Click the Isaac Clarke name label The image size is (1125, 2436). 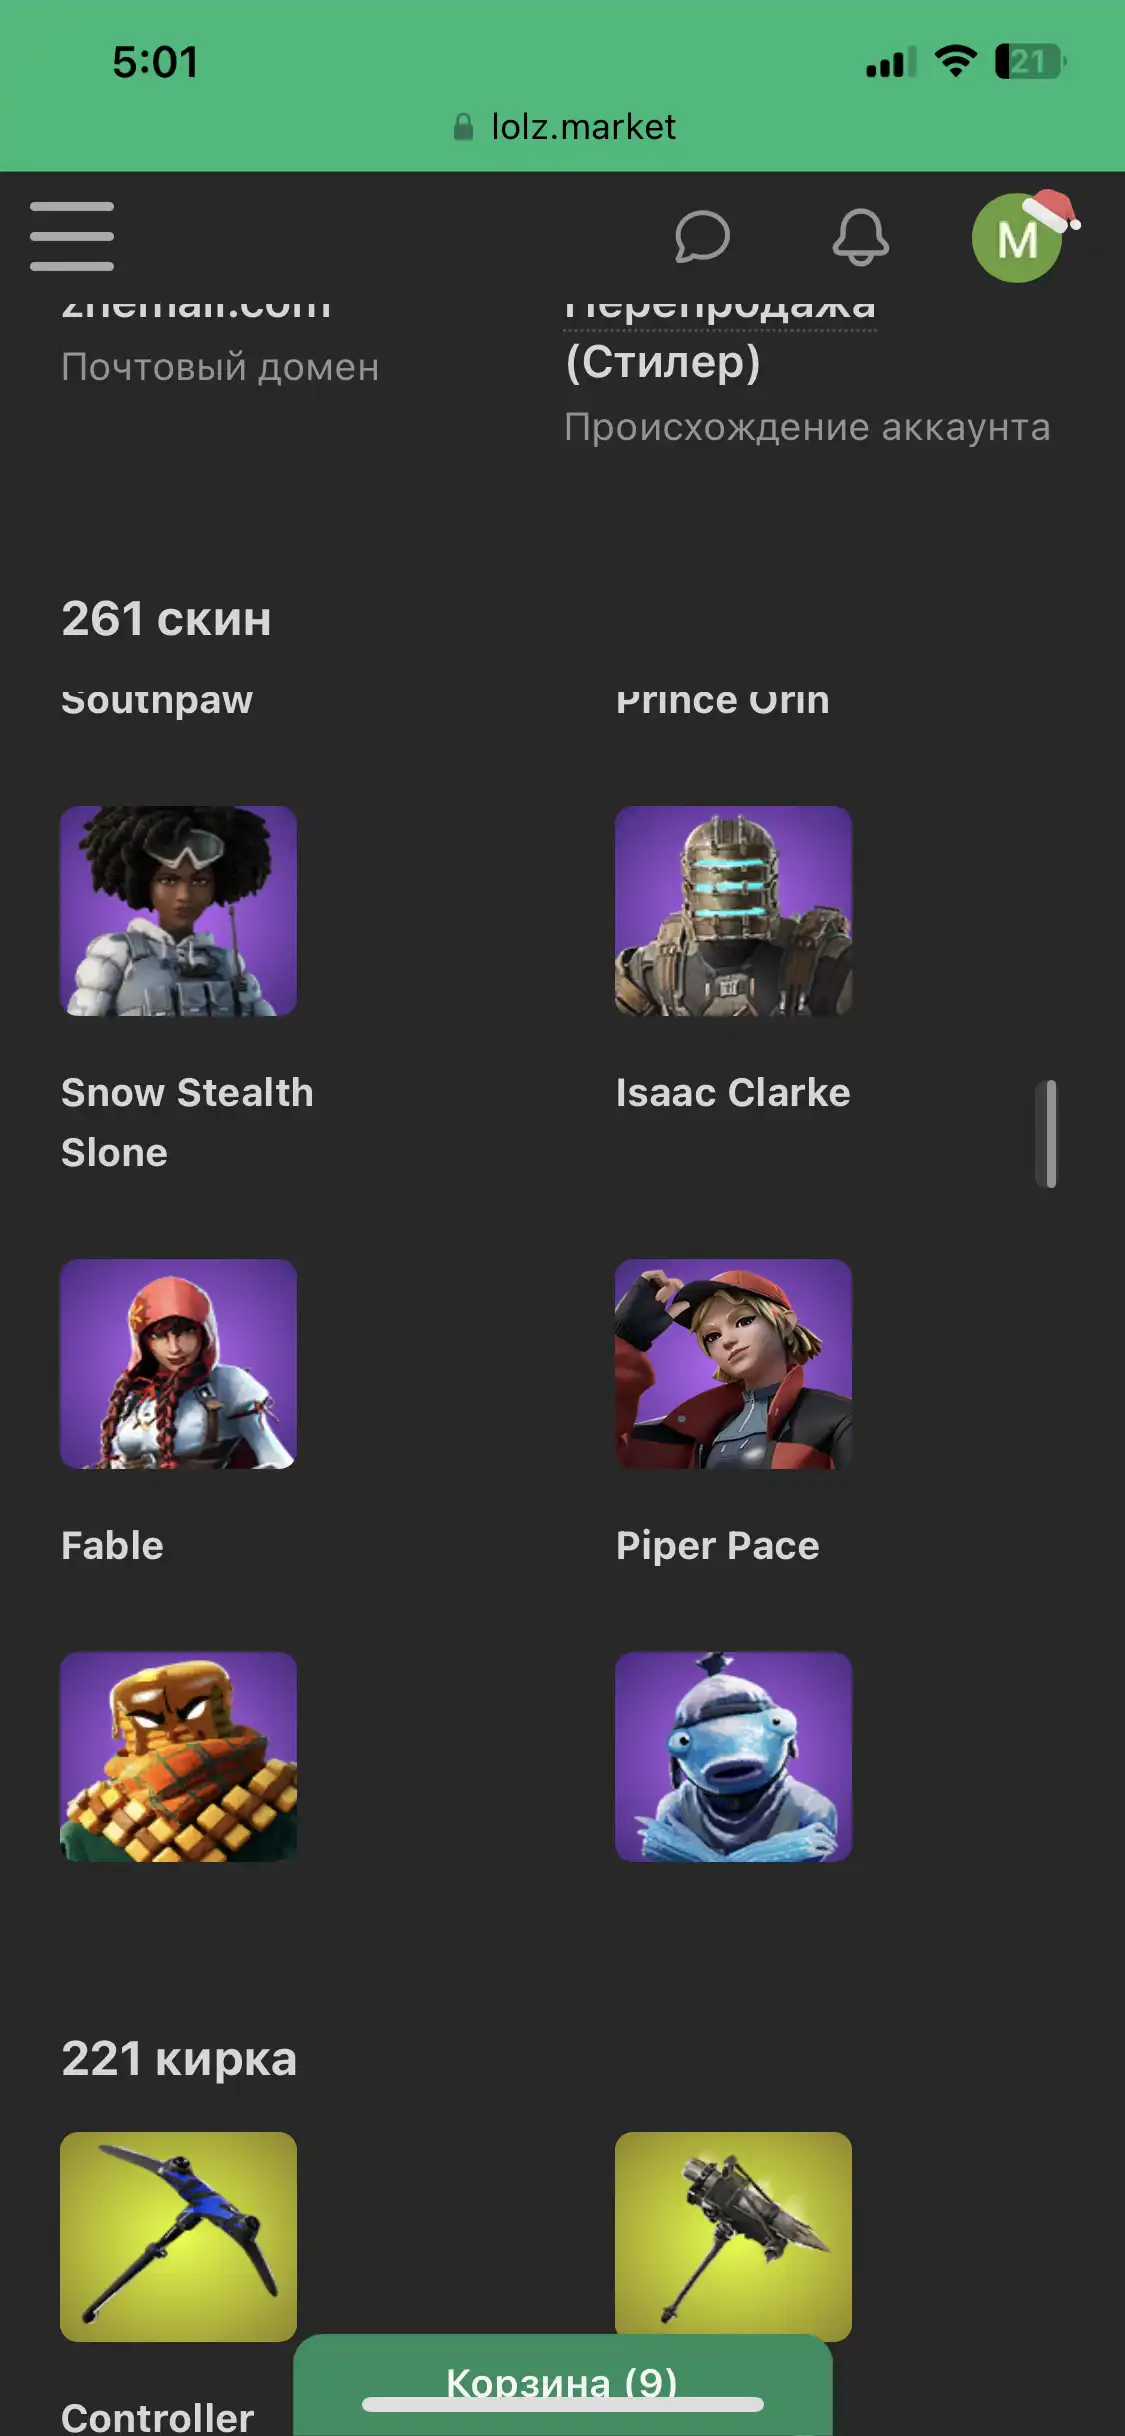click(x=733, y=1093)
